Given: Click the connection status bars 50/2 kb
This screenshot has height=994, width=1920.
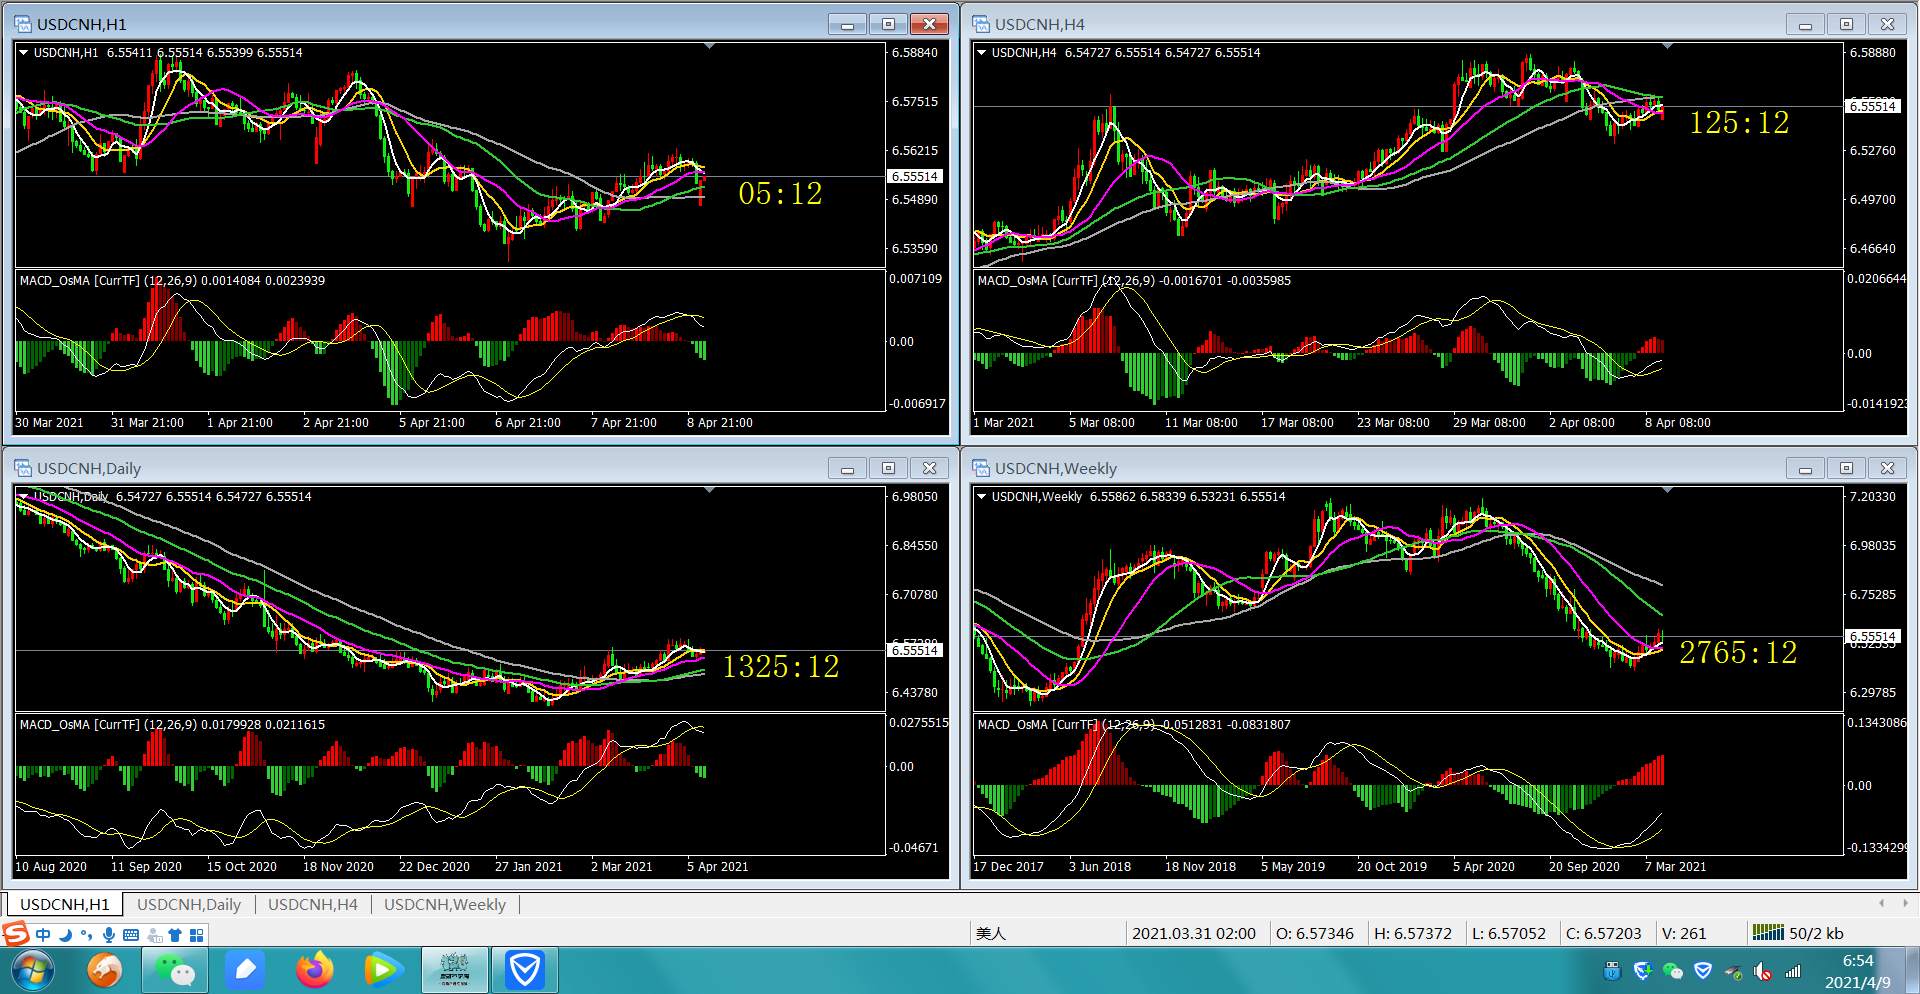Looking at the screenshot, I should pos(1797,933).
